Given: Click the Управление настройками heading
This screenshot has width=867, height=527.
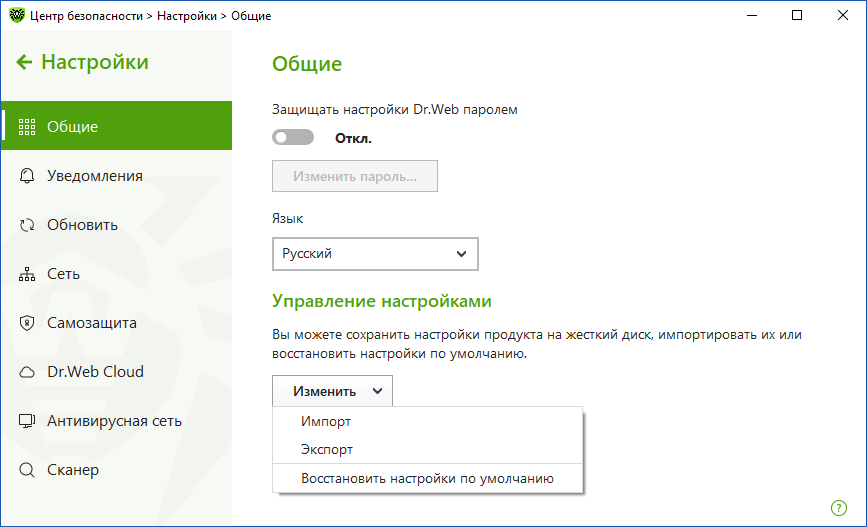Looking at the screenshot, I should coord(382,301).
